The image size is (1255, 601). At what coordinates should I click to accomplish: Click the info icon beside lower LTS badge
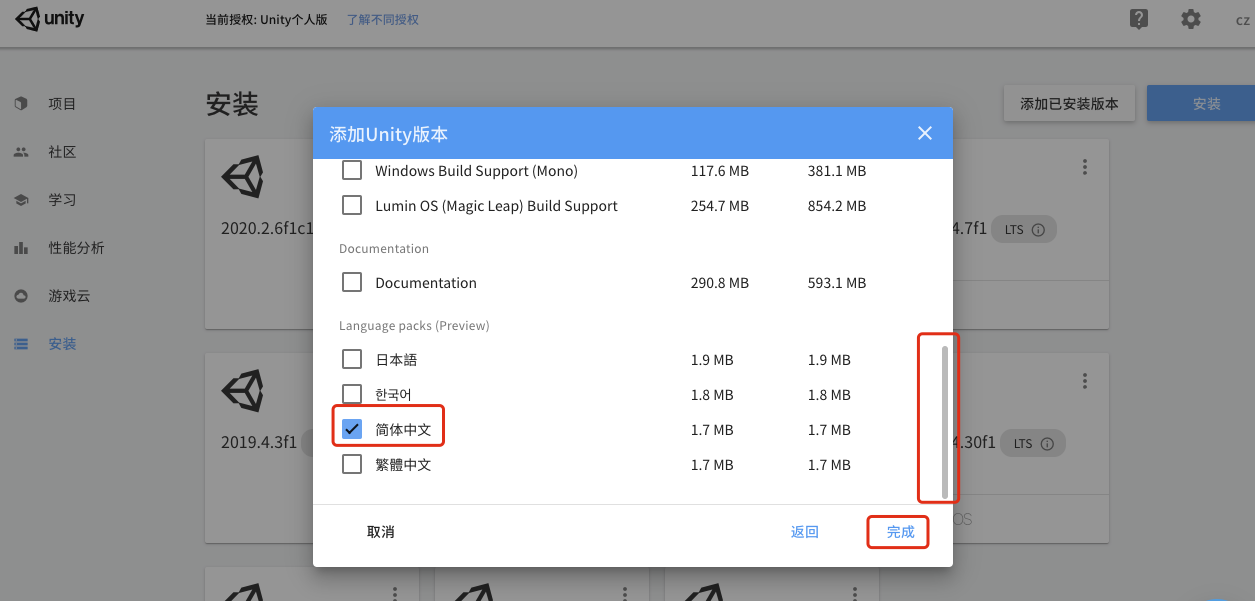coord(1047,443)
